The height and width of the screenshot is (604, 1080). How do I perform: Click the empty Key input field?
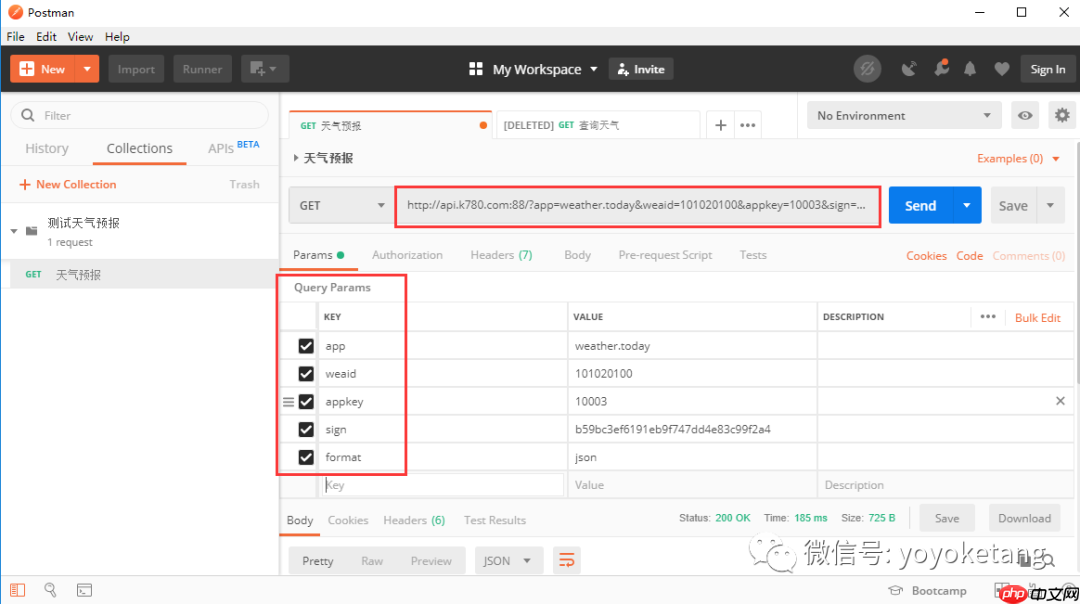point(443,485)
